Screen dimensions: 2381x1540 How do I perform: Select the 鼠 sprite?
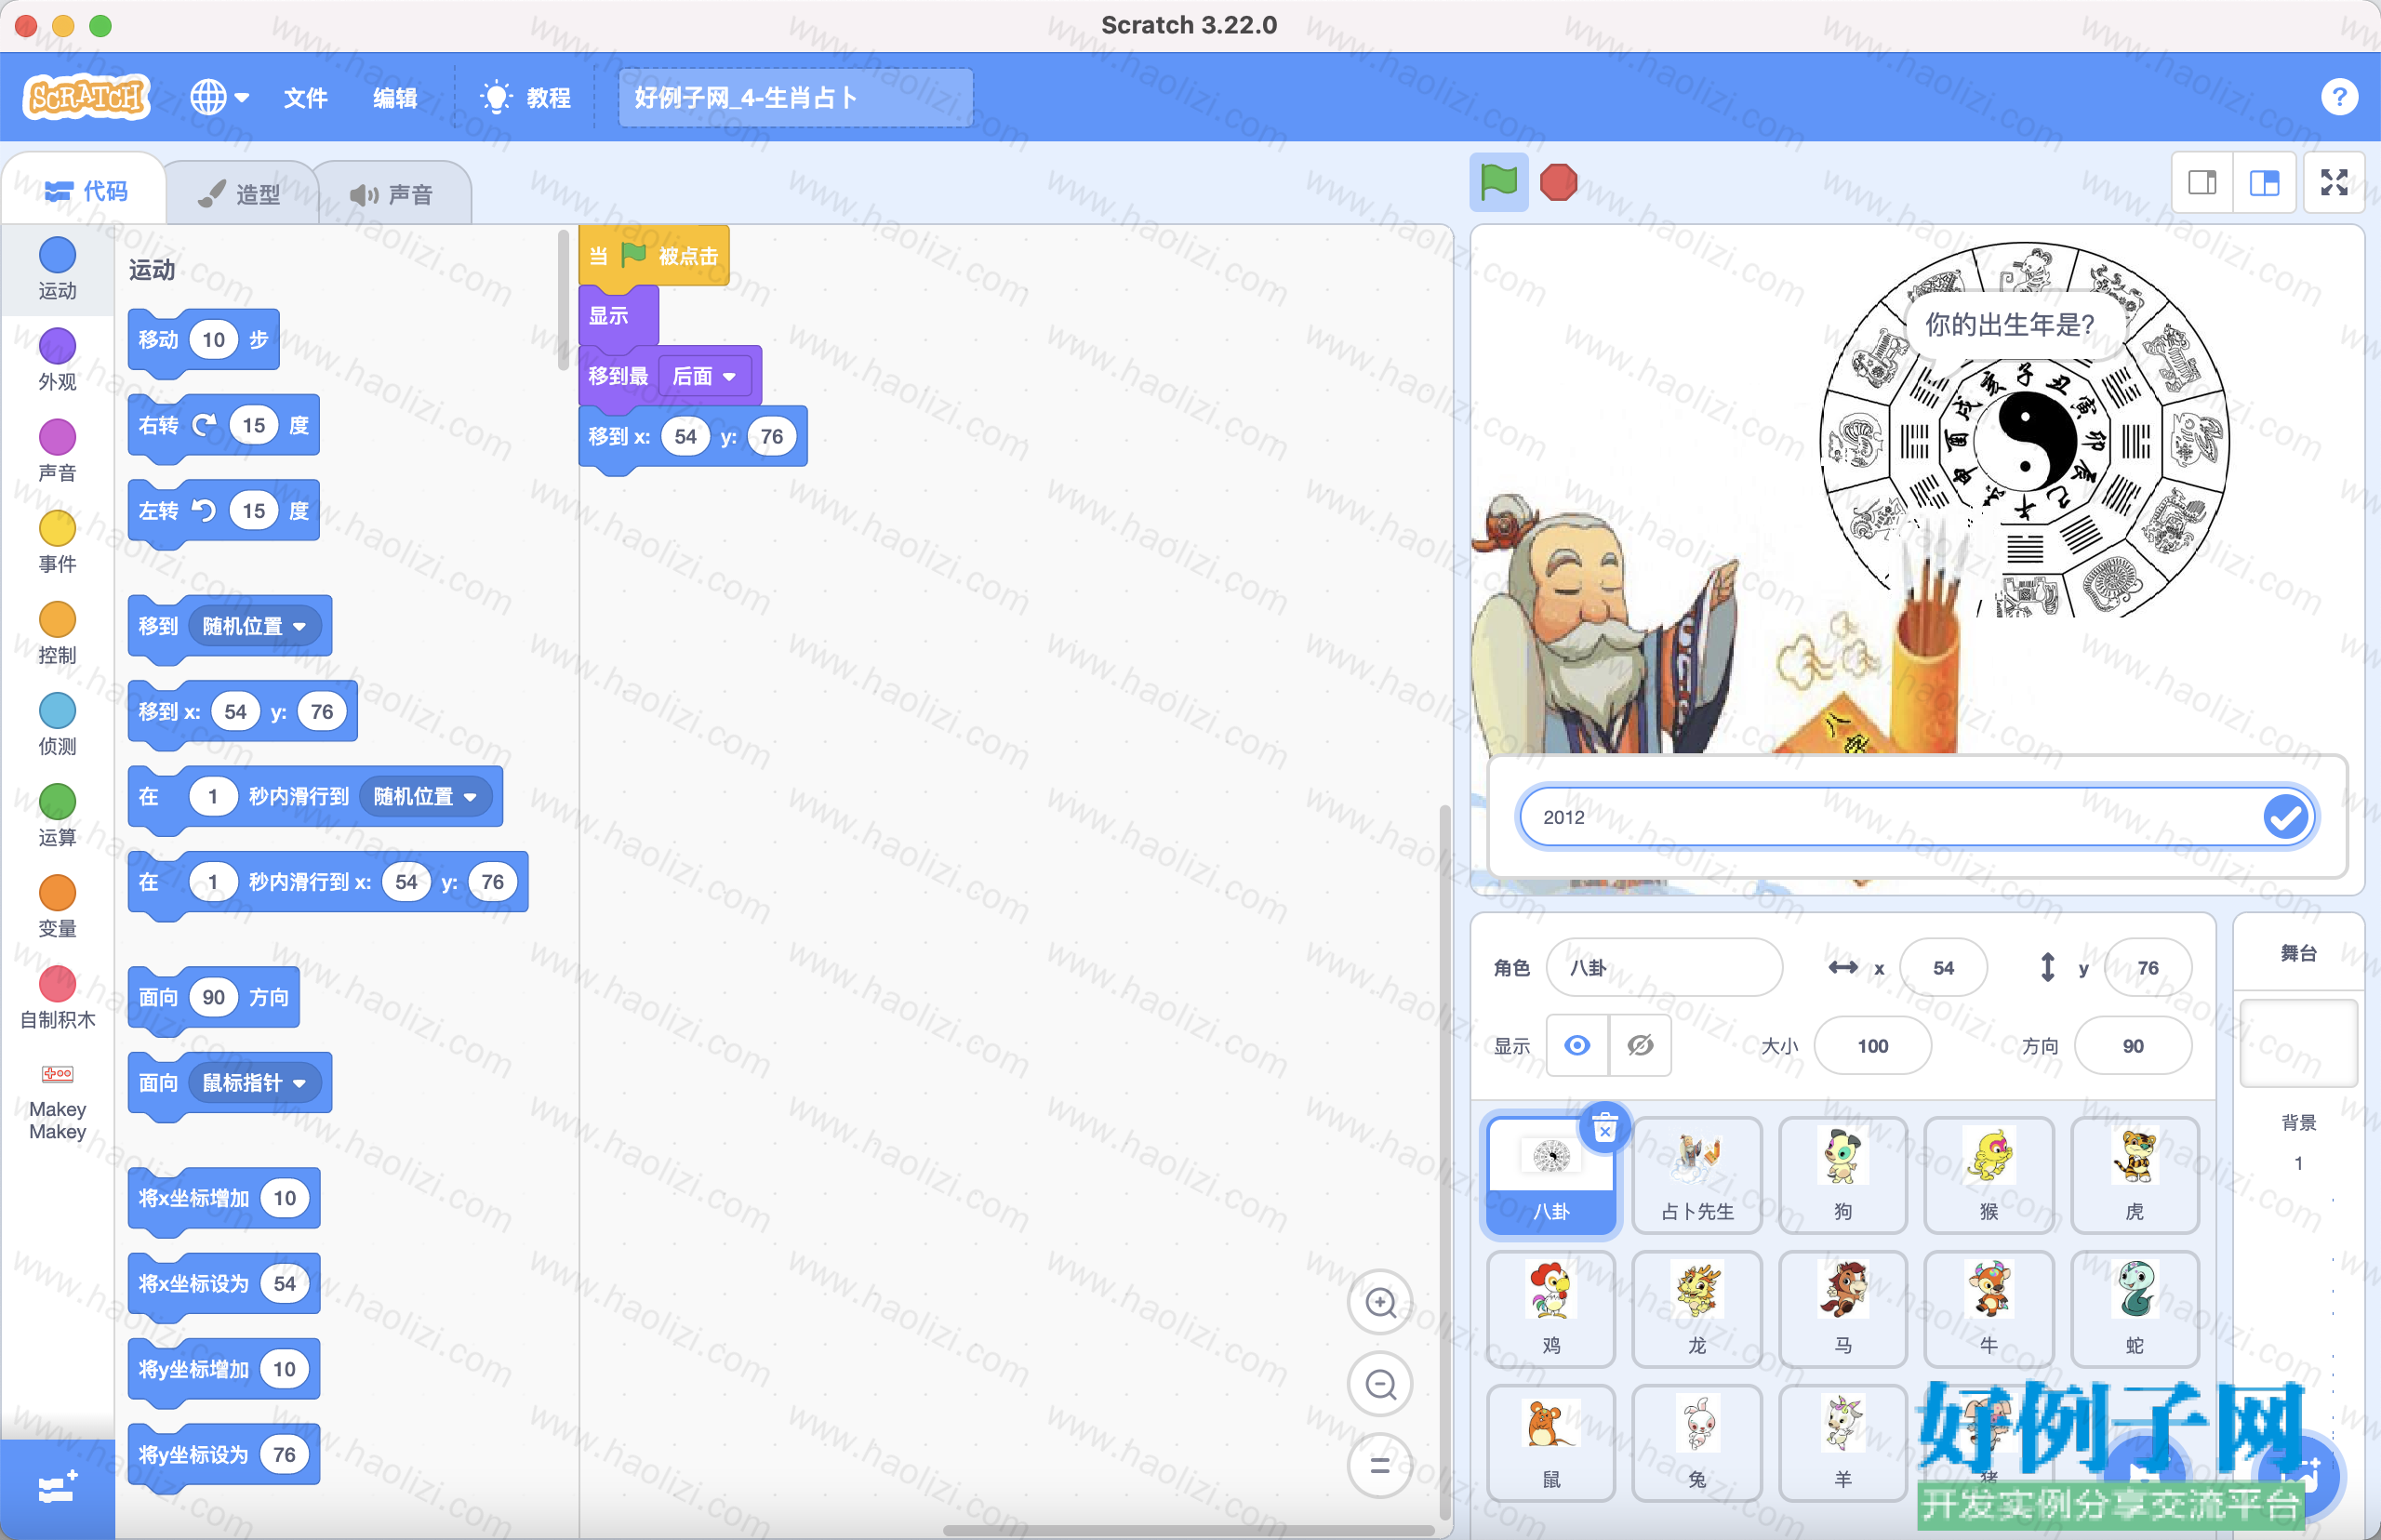pyautogui.click(x=1551, y=1443)
